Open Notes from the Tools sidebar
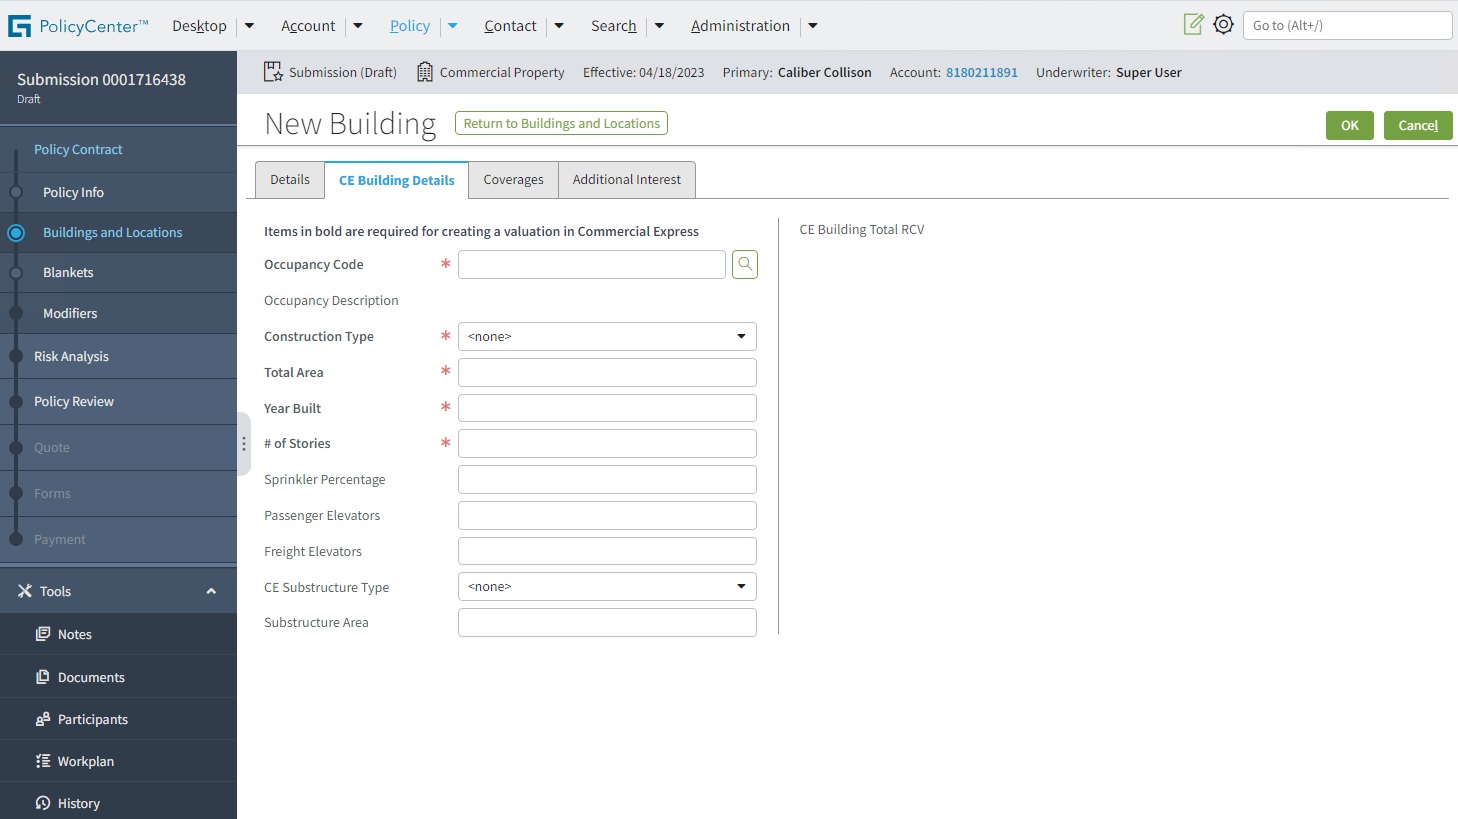Image resolution: width=1458 pixels, height=819 pixels. click(74, 634)
